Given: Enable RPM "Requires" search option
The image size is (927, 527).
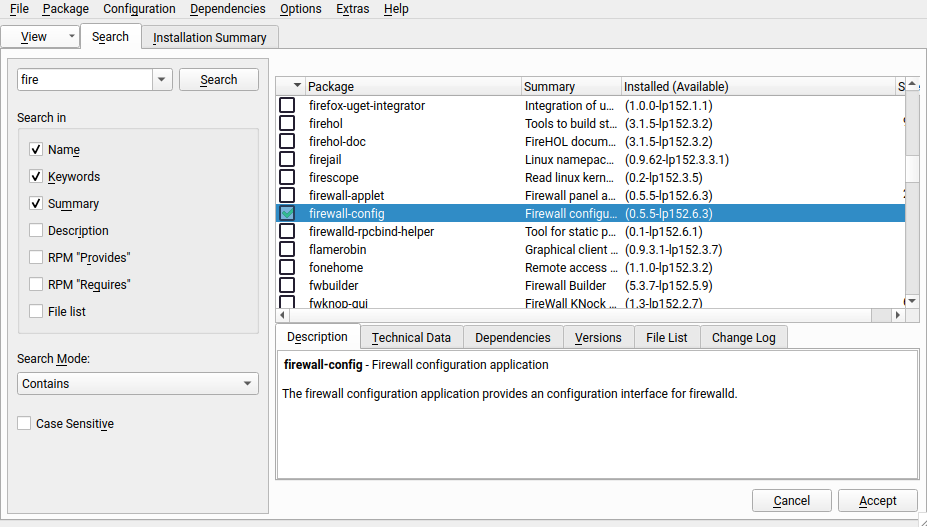Looking at the screenshot, I should [36, 284].
